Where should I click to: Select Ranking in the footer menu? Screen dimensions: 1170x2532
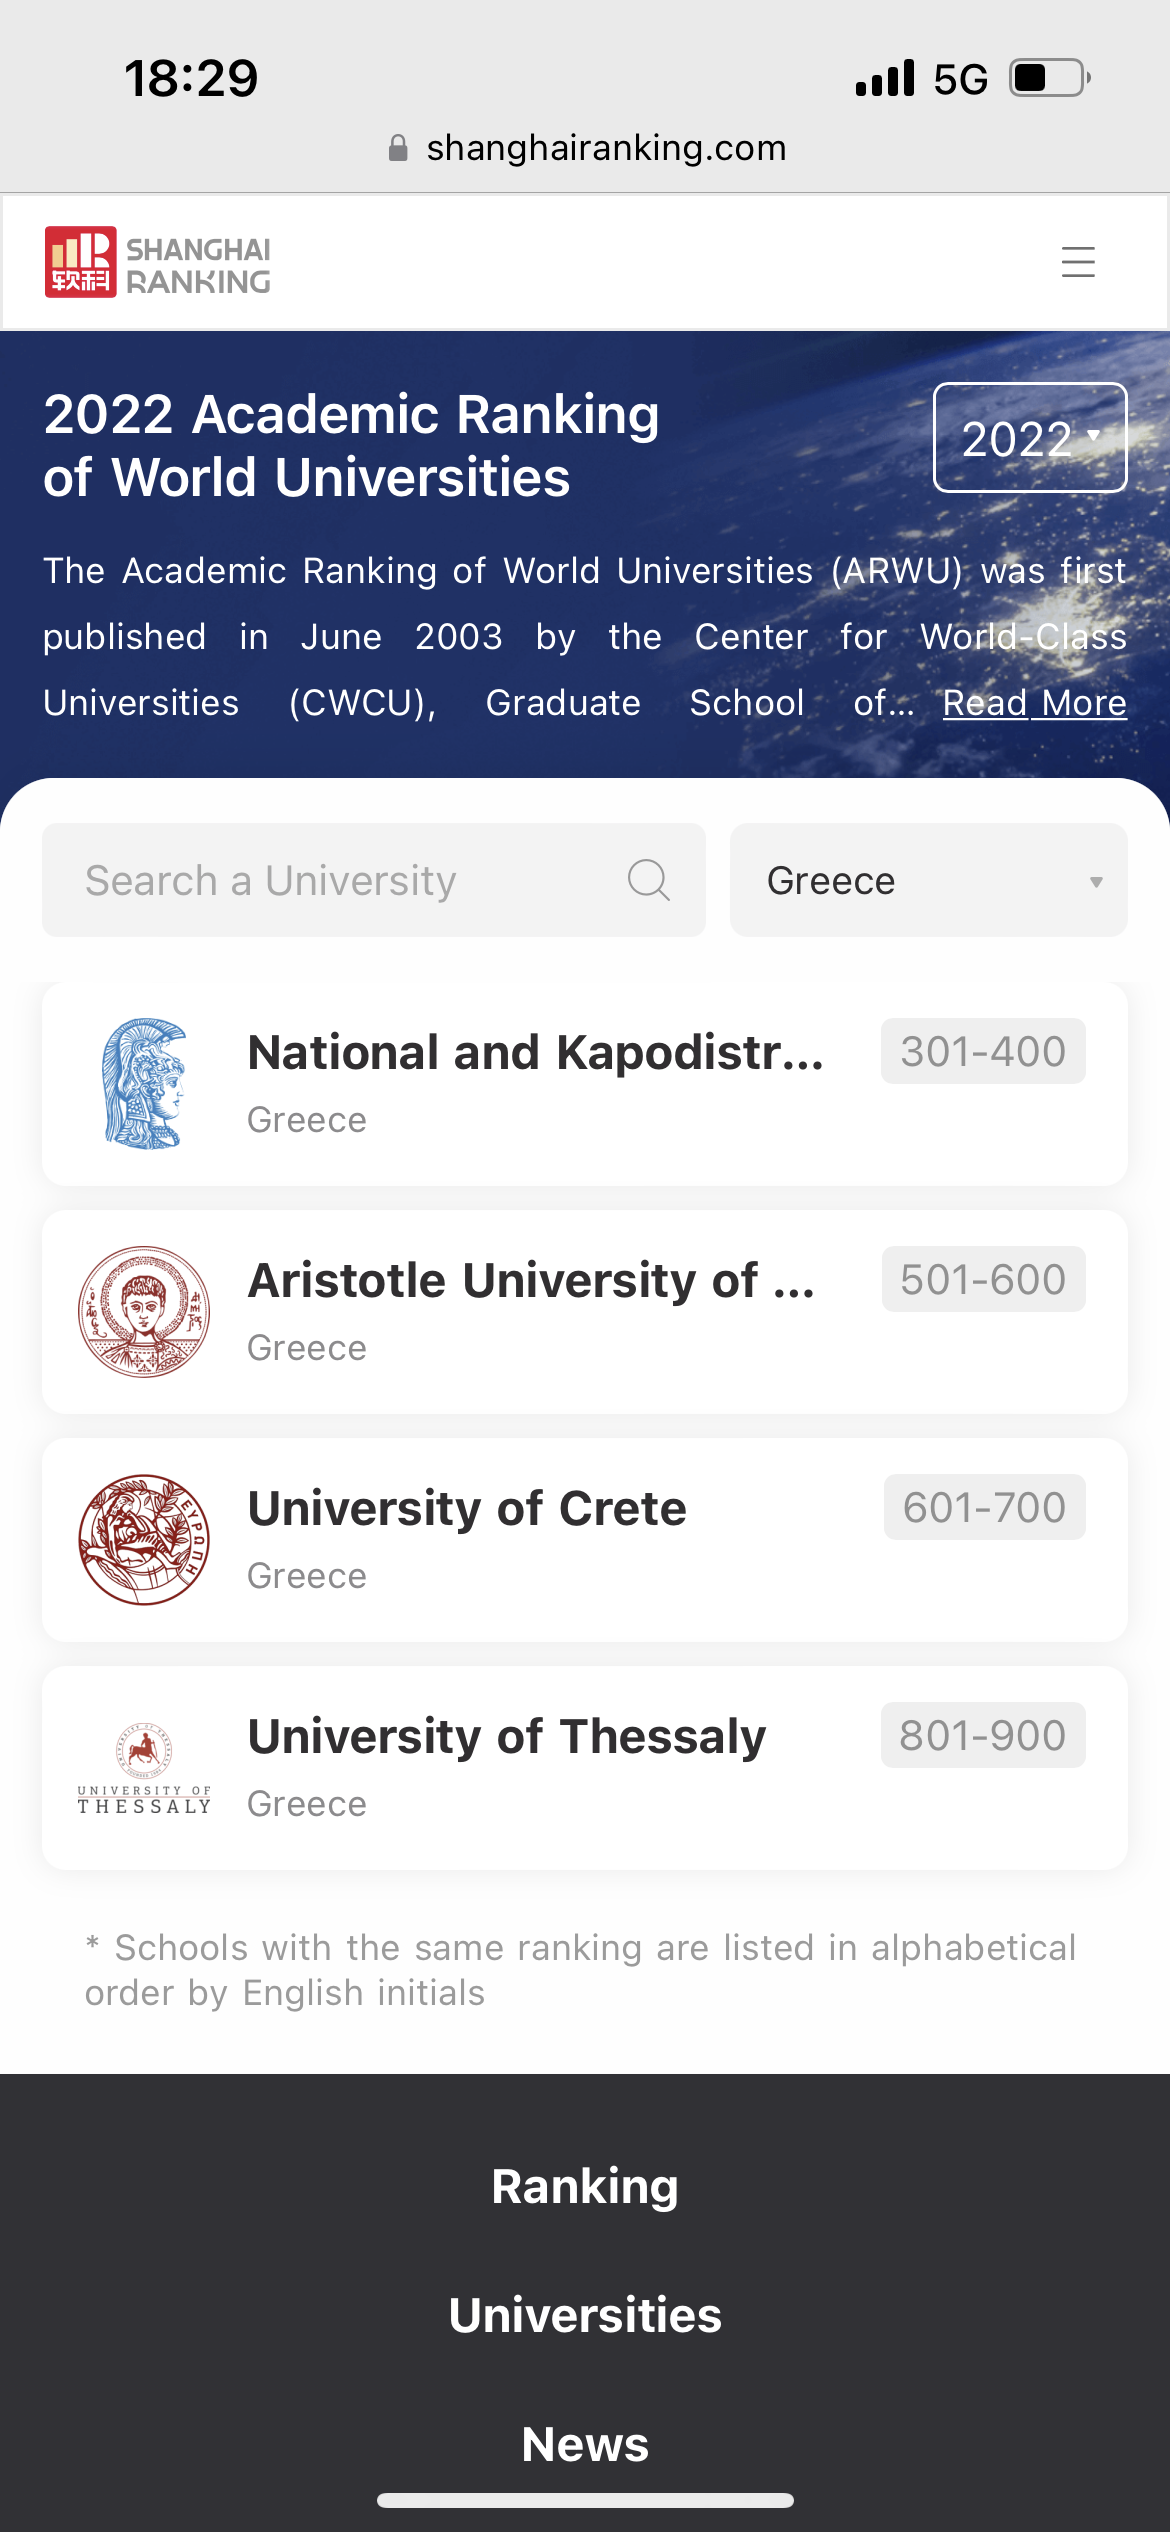585,2187
